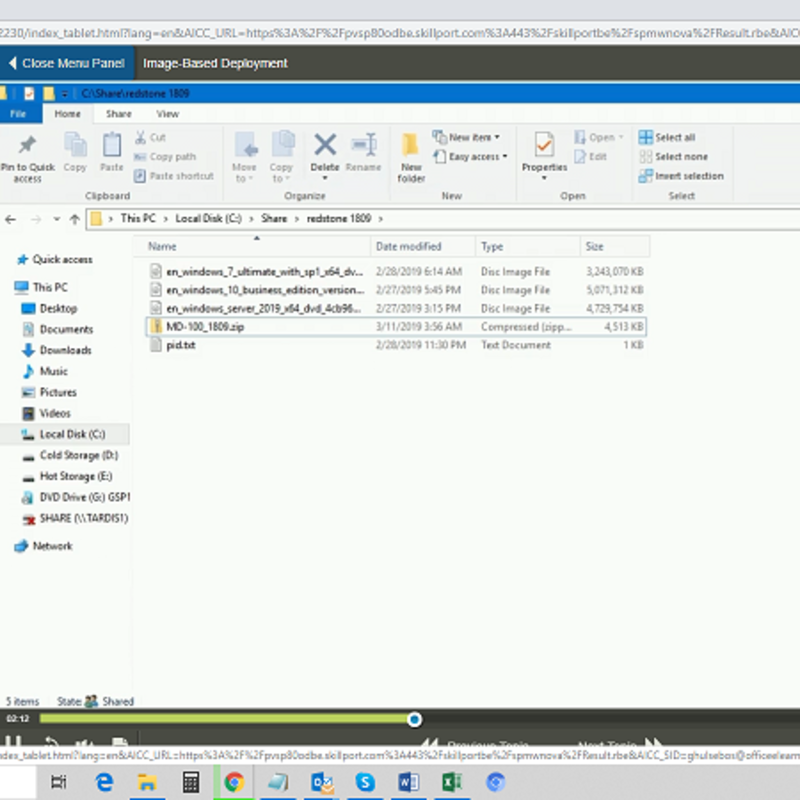The image size is (800, 800).
Task: Click Paste shortcut in the ribbon
Action: click(173, 176)
